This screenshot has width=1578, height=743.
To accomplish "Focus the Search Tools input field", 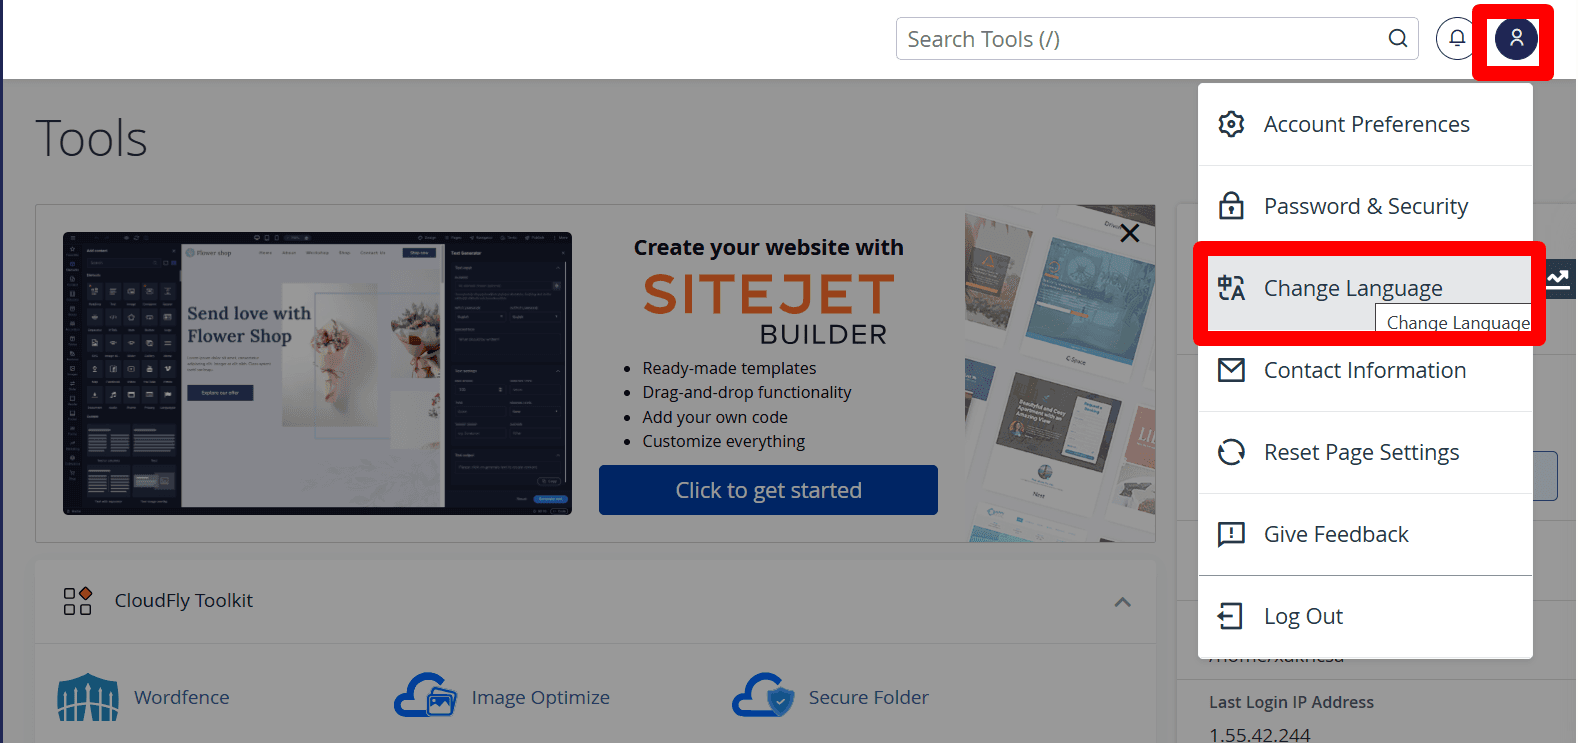I will click(1140, 39).
